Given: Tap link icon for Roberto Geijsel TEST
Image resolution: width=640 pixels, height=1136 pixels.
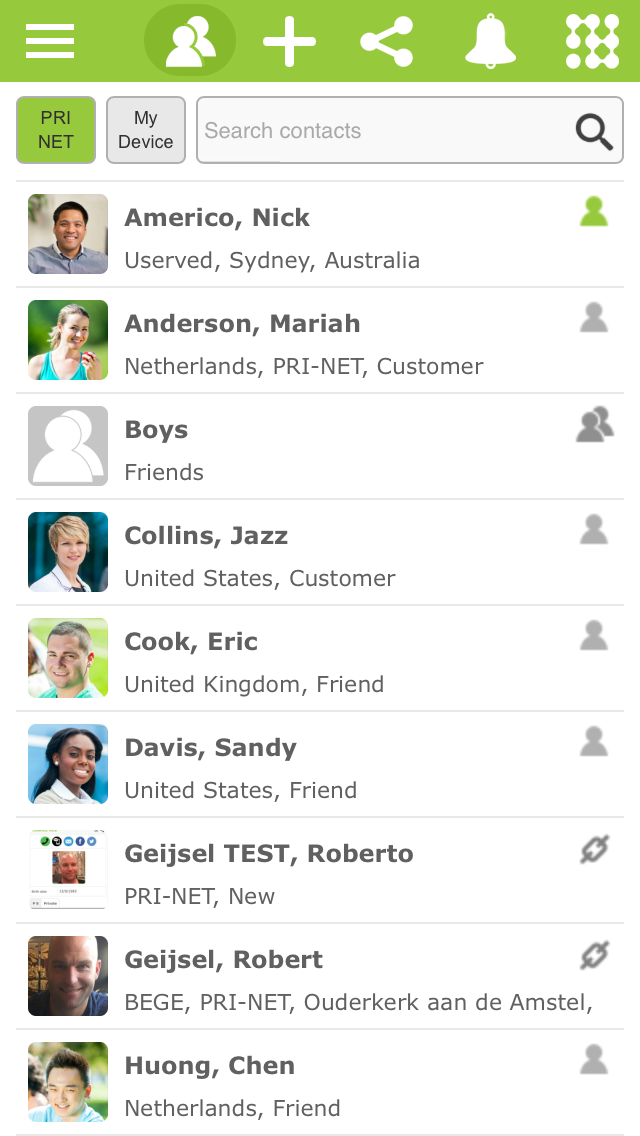Looking at the screenshot, I should 594,850.
